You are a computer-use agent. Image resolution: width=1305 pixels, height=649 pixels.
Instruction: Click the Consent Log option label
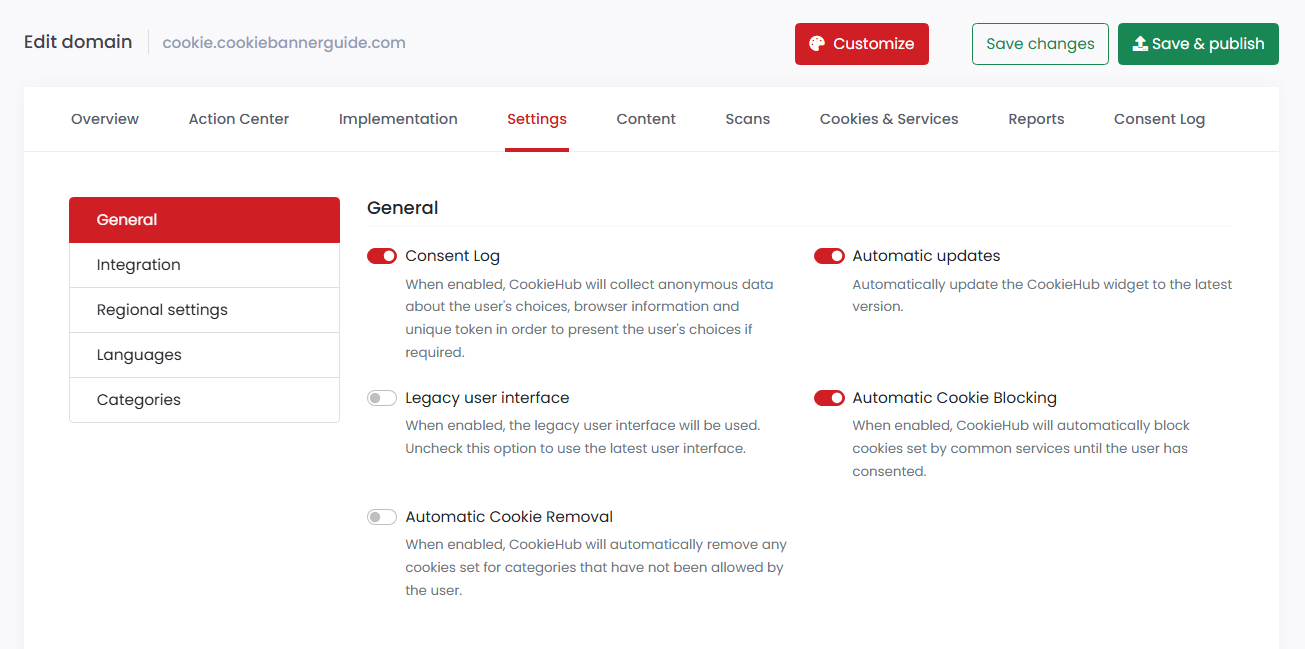coord(452,256)
